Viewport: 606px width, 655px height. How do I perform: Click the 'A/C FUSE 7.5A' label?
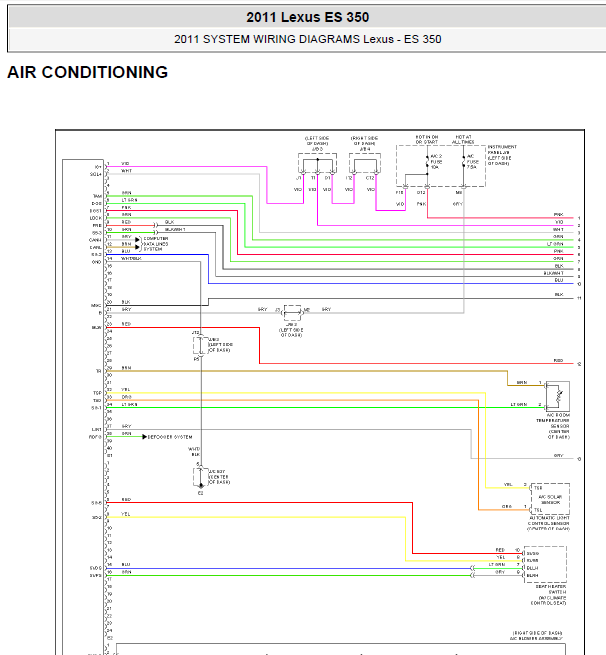coord(472,162)
